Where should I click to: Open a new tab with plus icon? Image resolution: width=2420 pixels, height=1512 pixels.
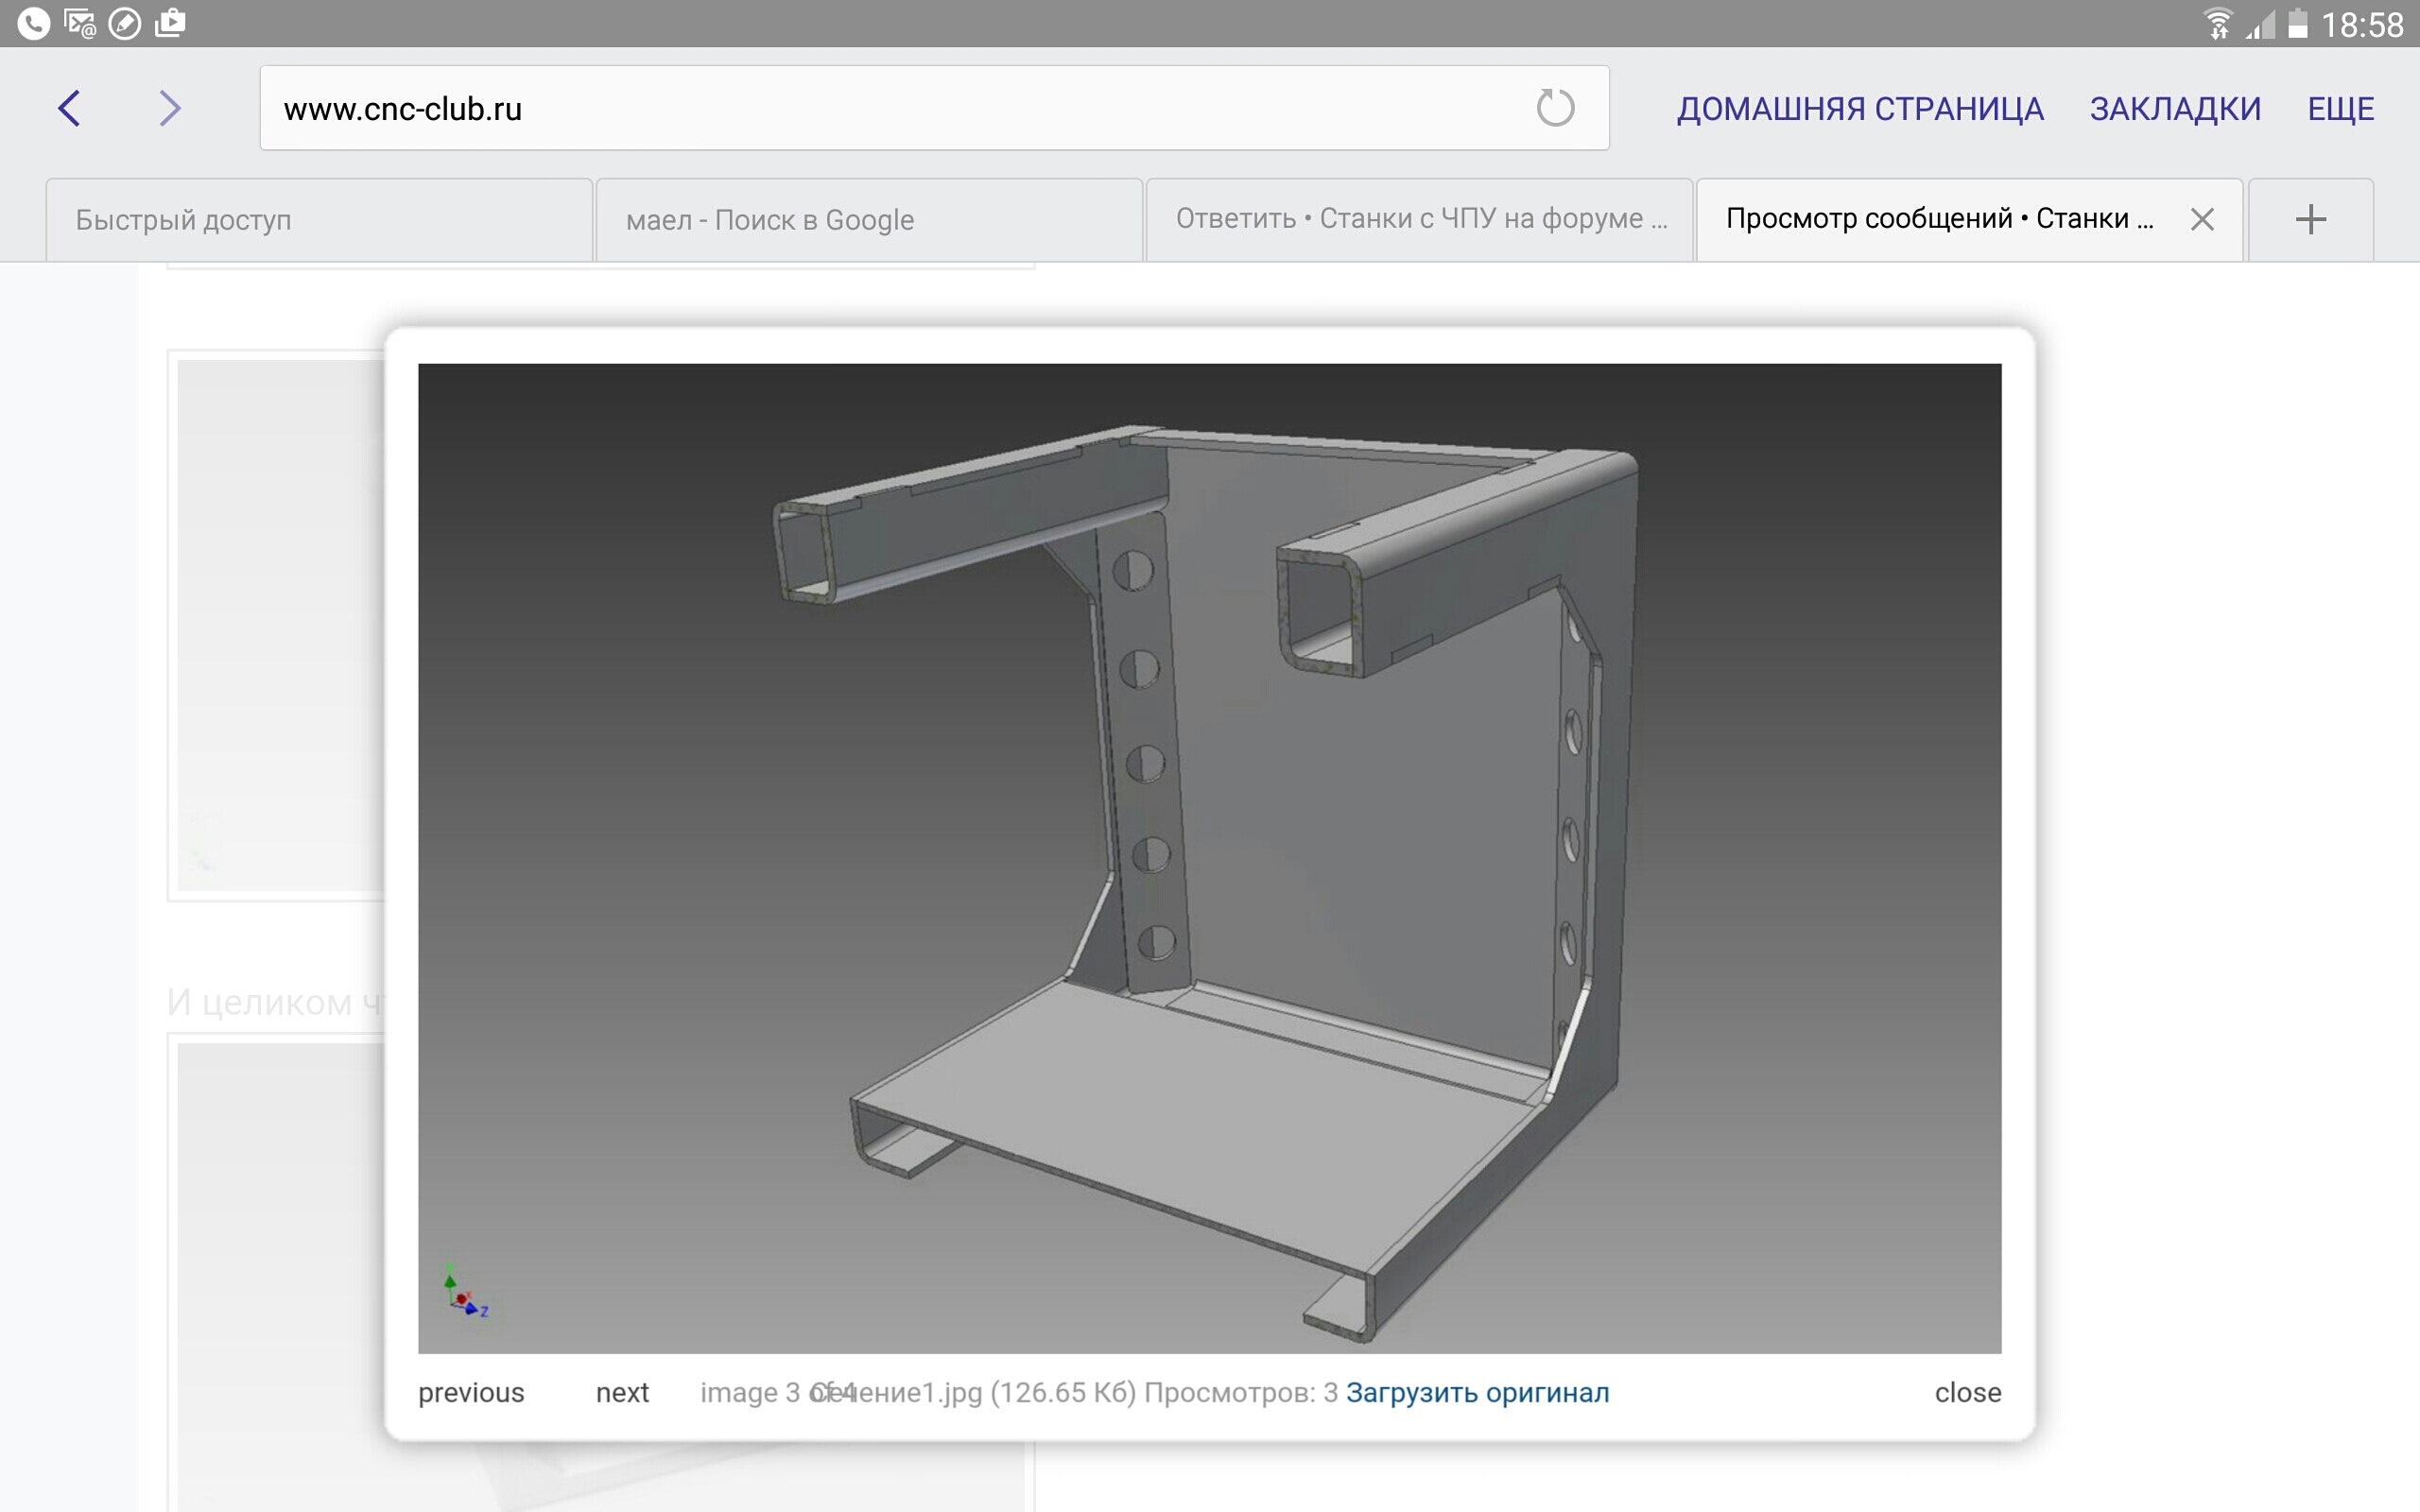click(2310, 219)
